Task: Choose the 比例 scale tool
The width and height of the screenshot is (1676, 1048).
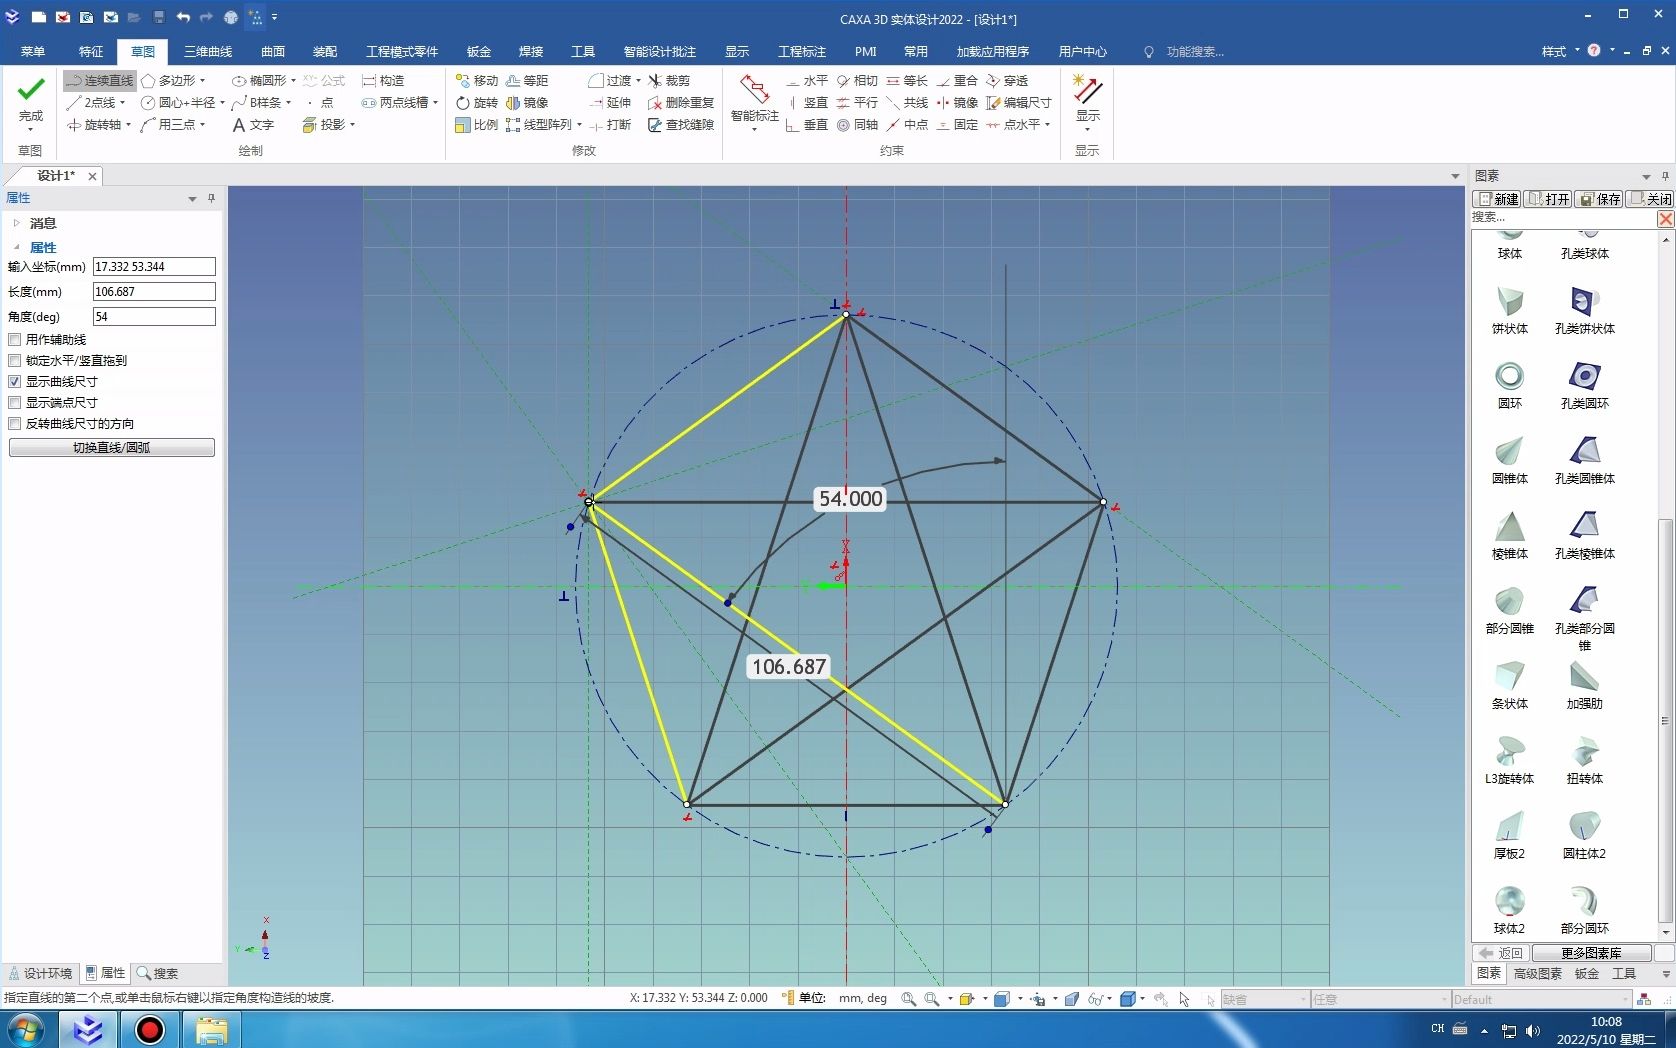Action: [x=476, y=124]
